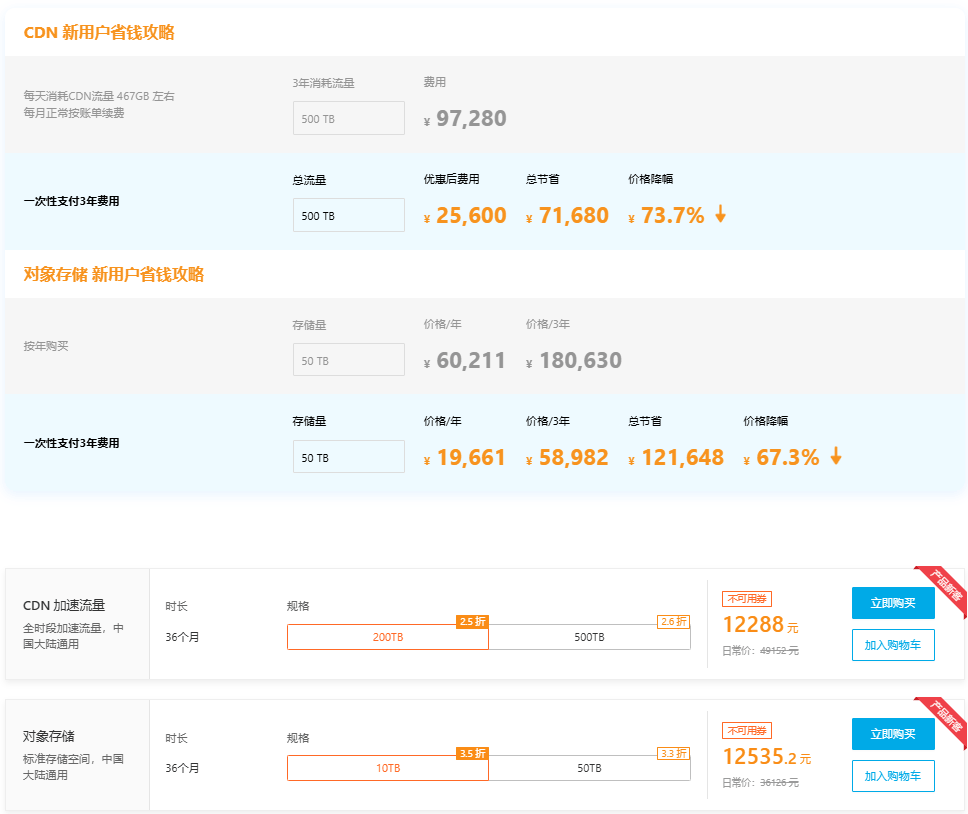968x814 pixels.
Task: Click the 2.5折 discount badge
Action: [x=472, y=621]
